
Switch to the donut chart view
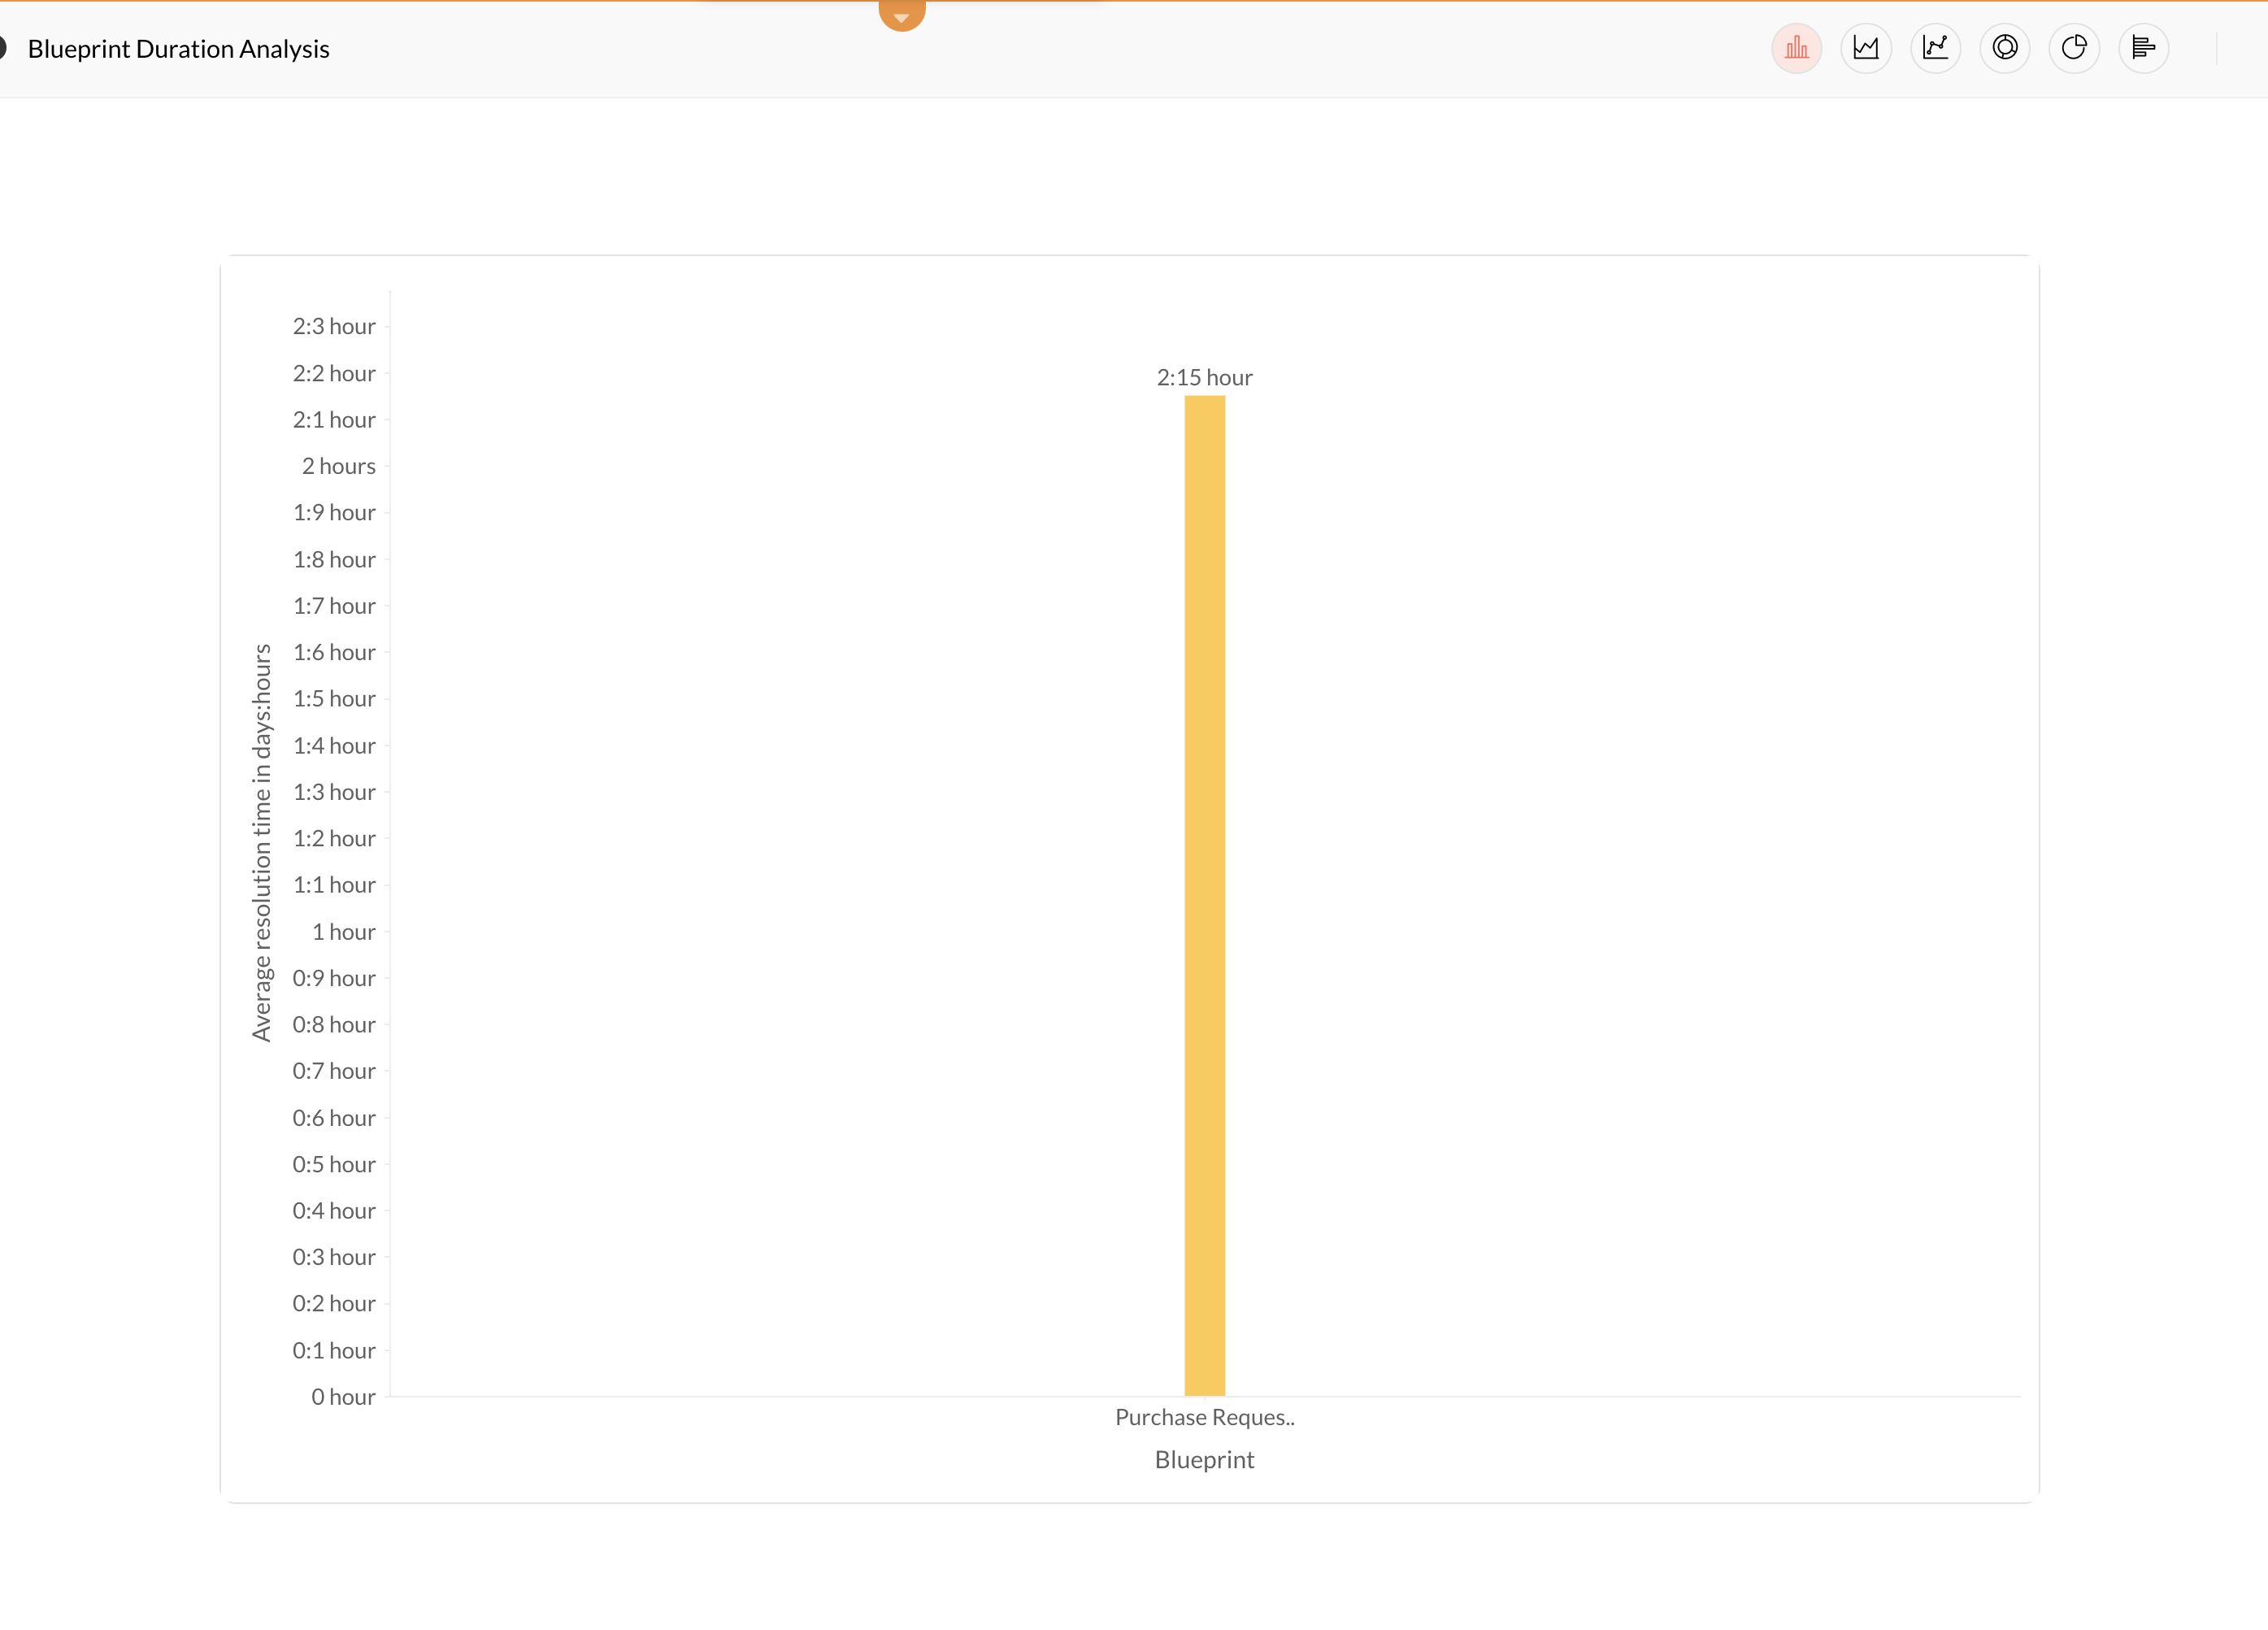(2004, 48)
